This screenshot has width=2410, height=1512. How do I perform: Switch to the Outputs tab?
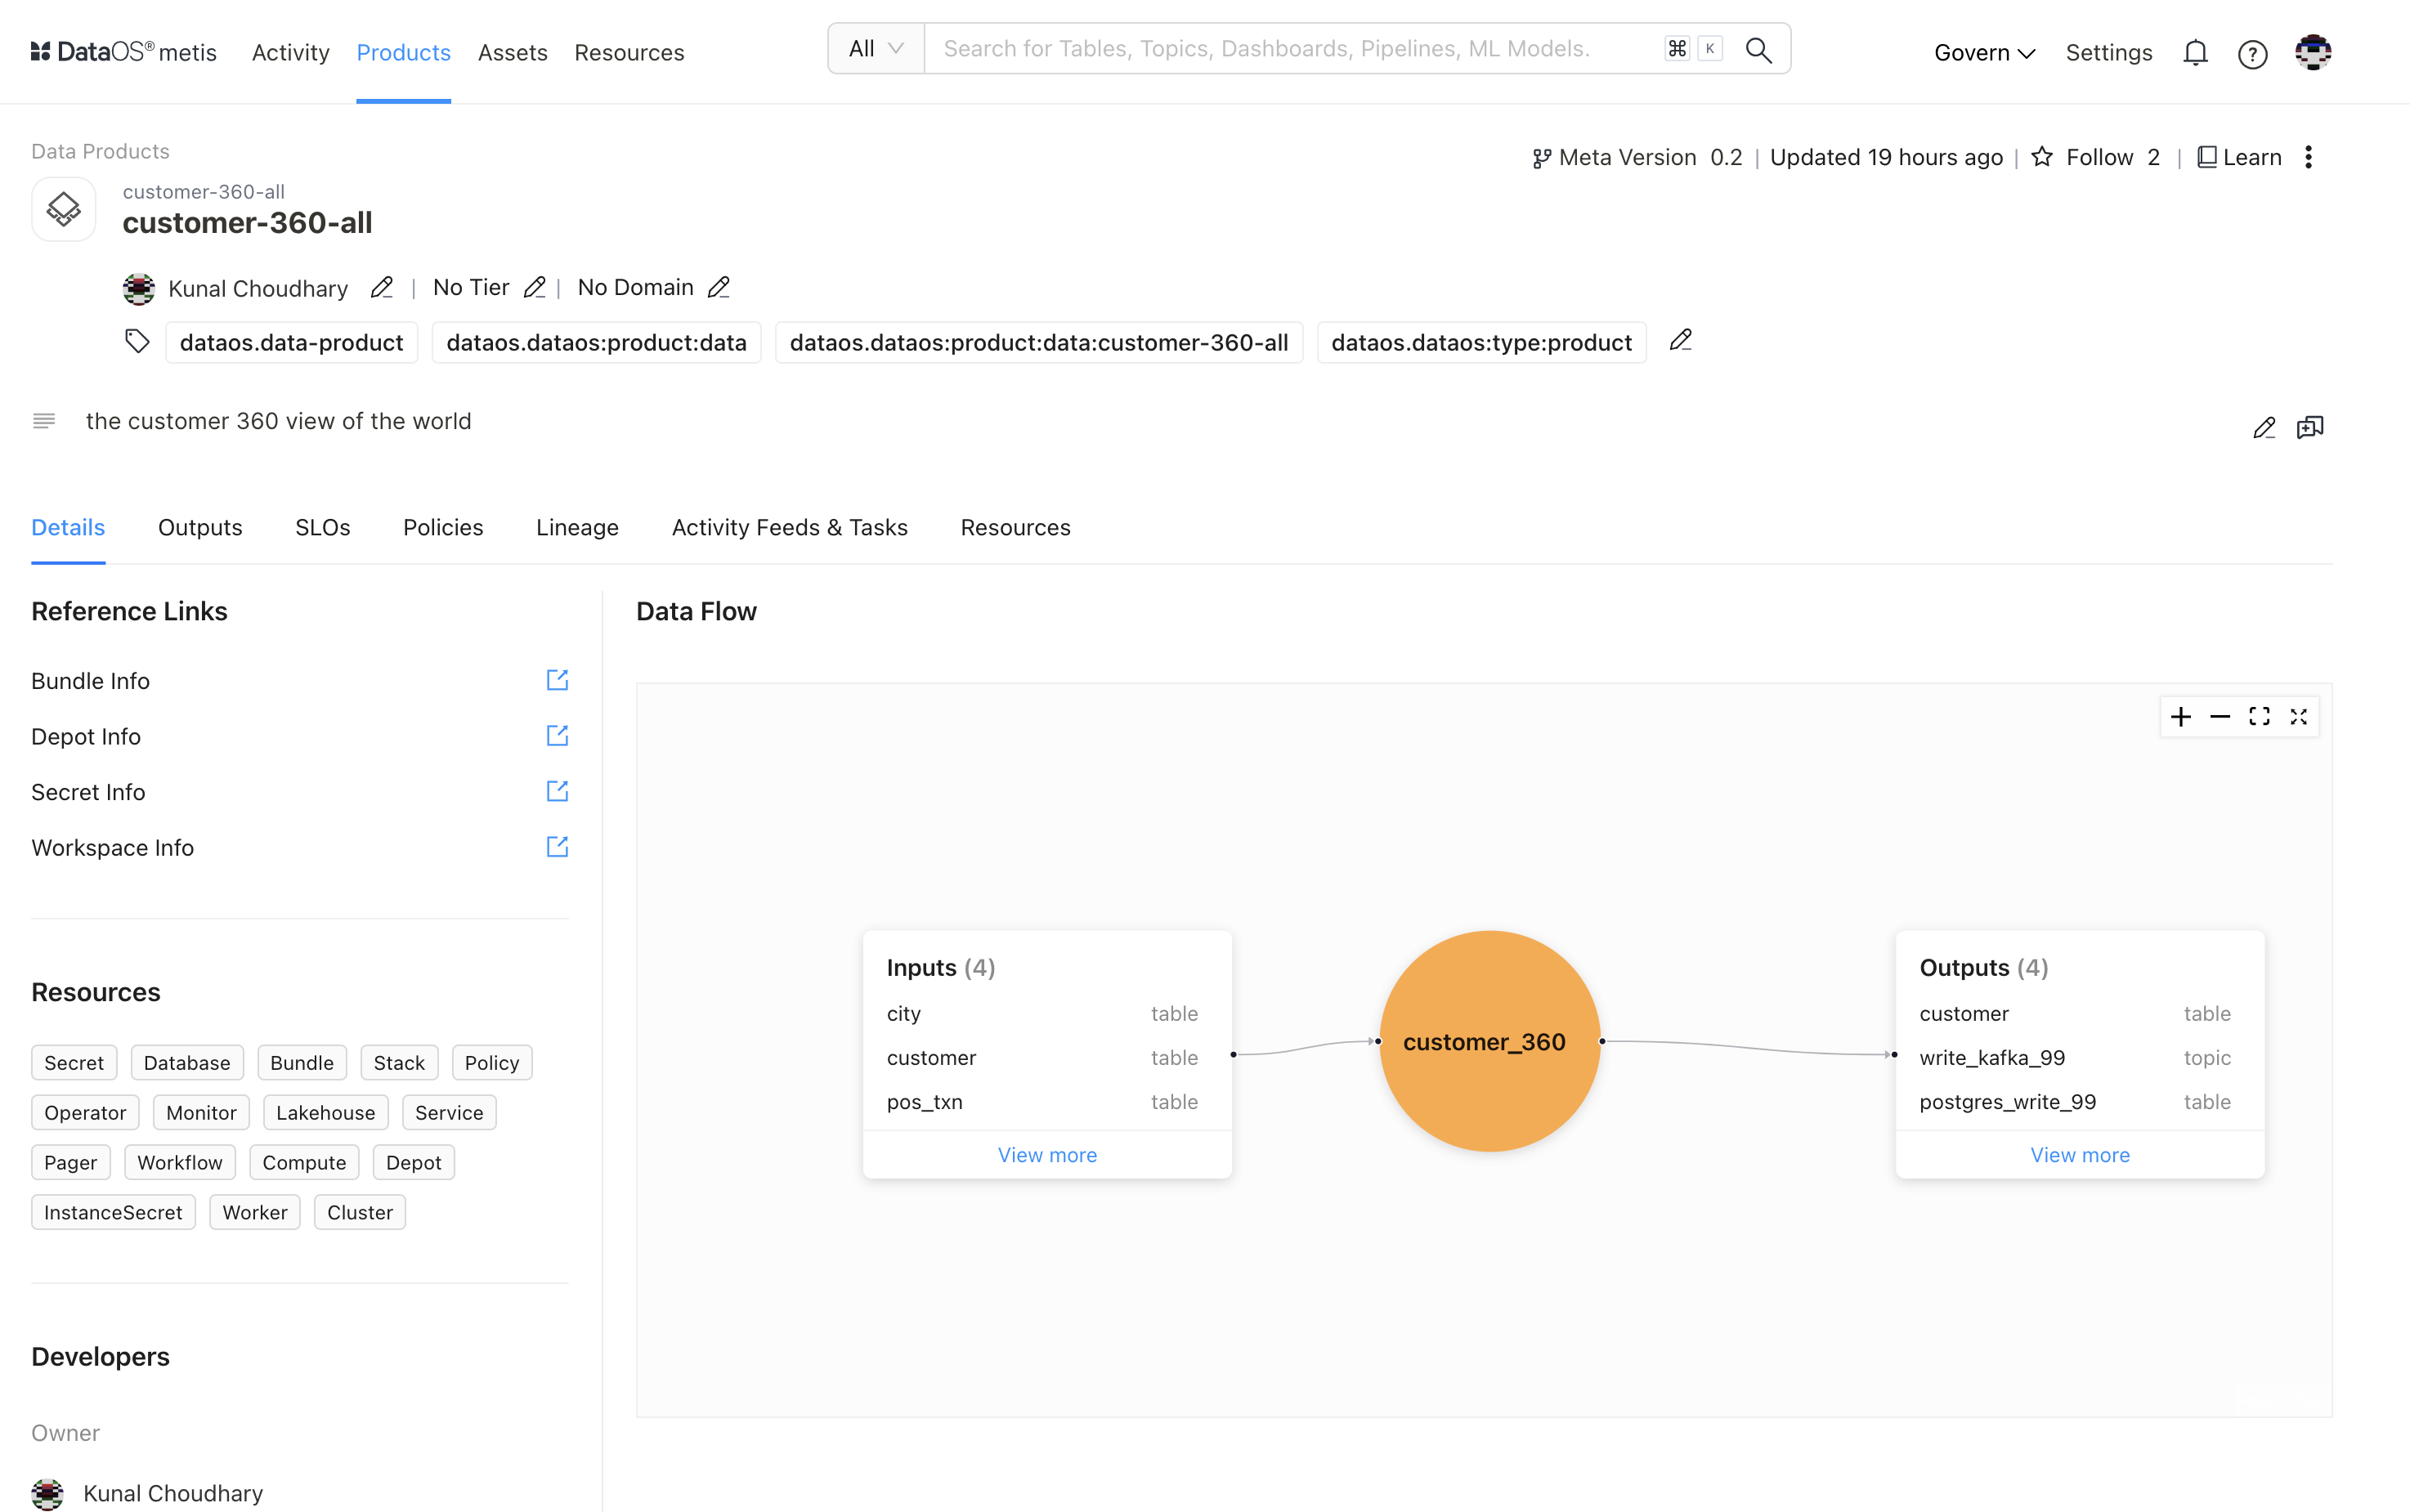point(197,528)
